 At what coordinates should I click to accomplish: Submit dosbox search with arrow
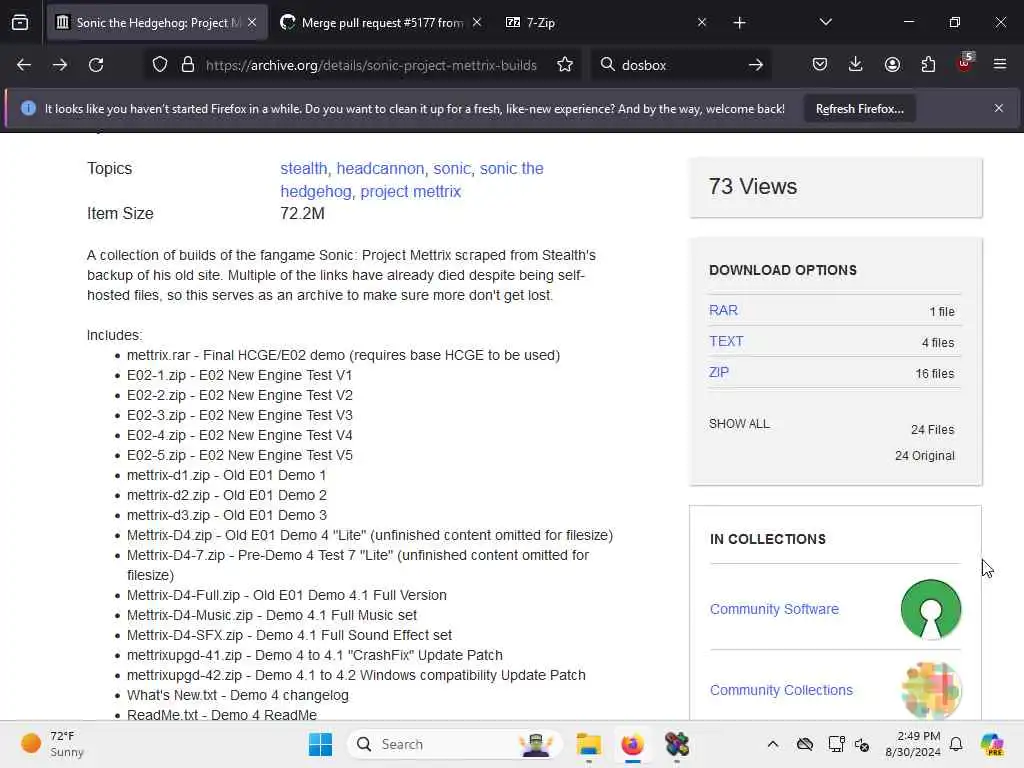756,65
